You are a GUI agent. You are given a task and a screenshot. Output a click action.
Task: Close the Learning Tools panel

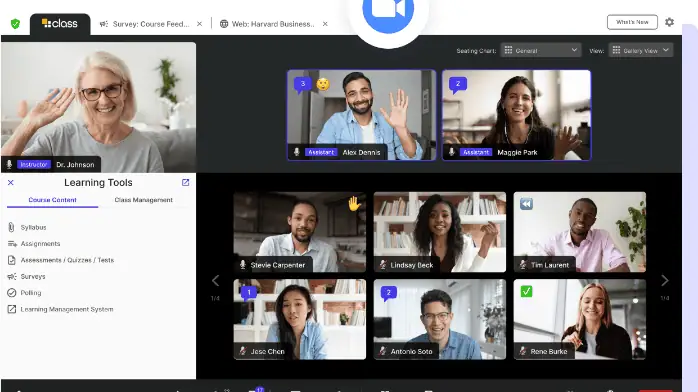point(11,182)
